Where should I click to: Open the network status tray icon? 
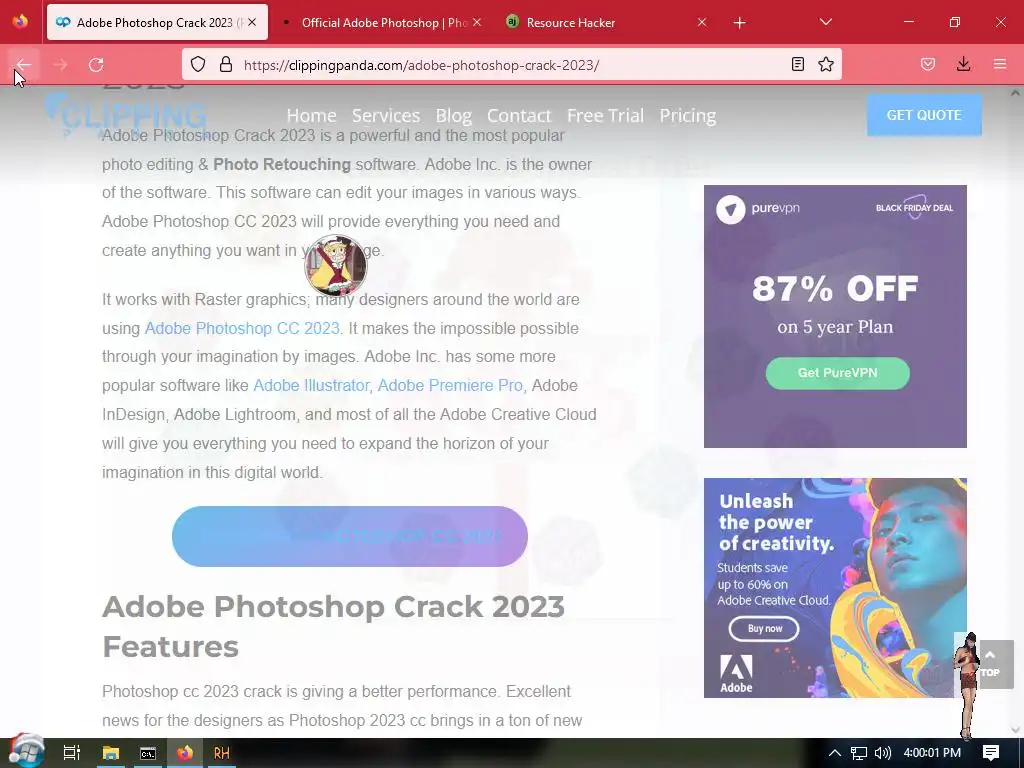tap(858, 753)
